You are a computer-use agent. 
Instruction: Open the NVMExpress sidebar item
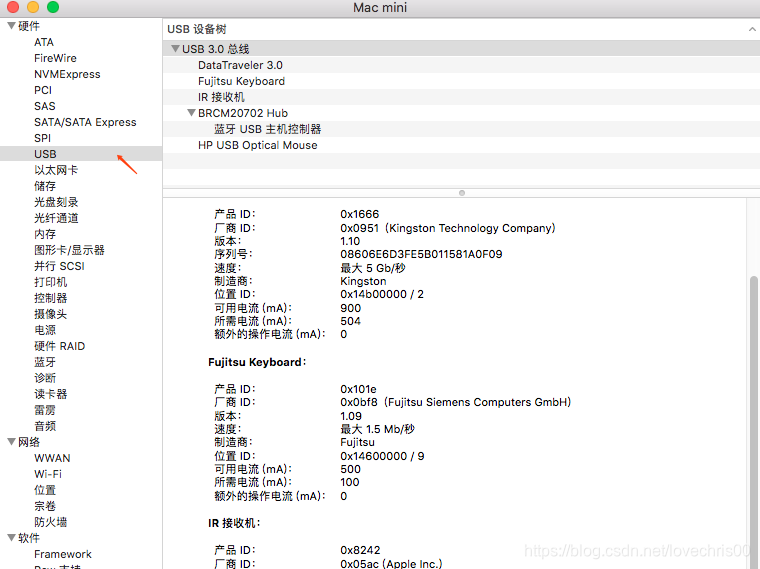click(67, 74)
